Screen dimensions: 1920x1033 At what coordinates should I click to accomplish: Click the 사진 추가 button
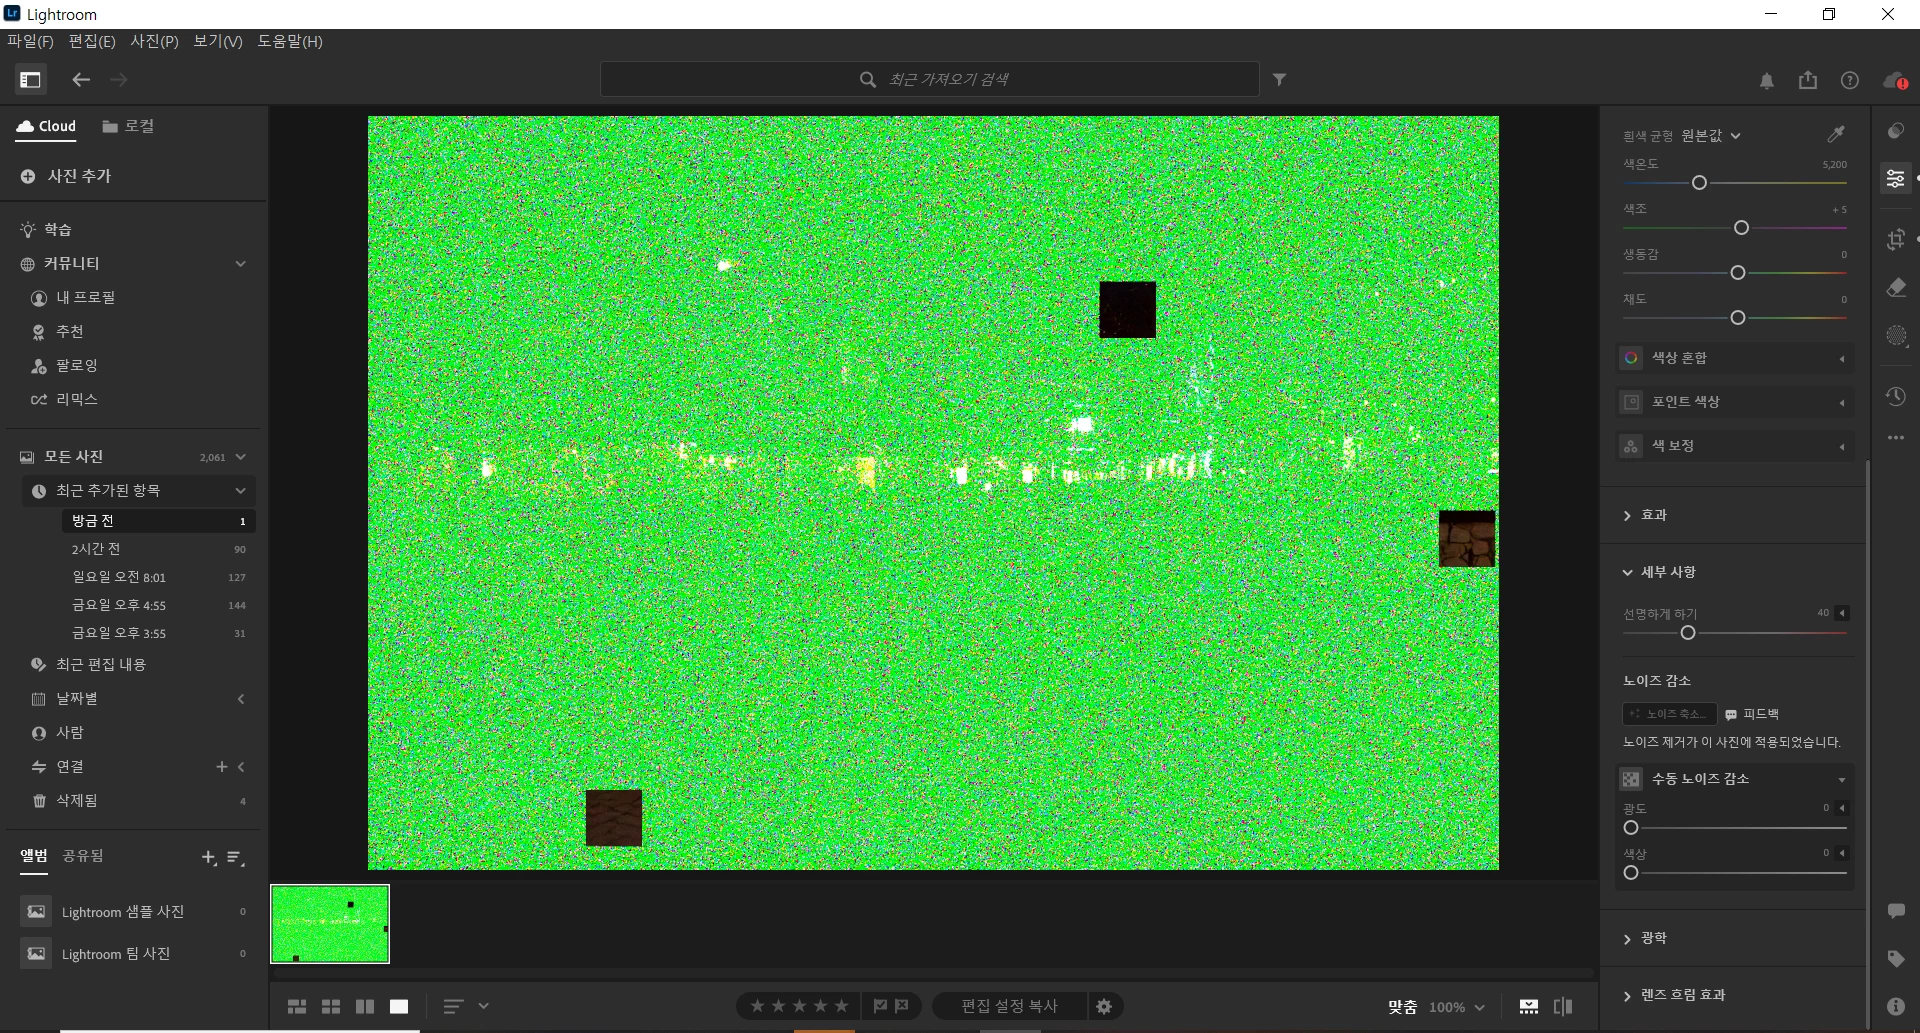point(66,176)
